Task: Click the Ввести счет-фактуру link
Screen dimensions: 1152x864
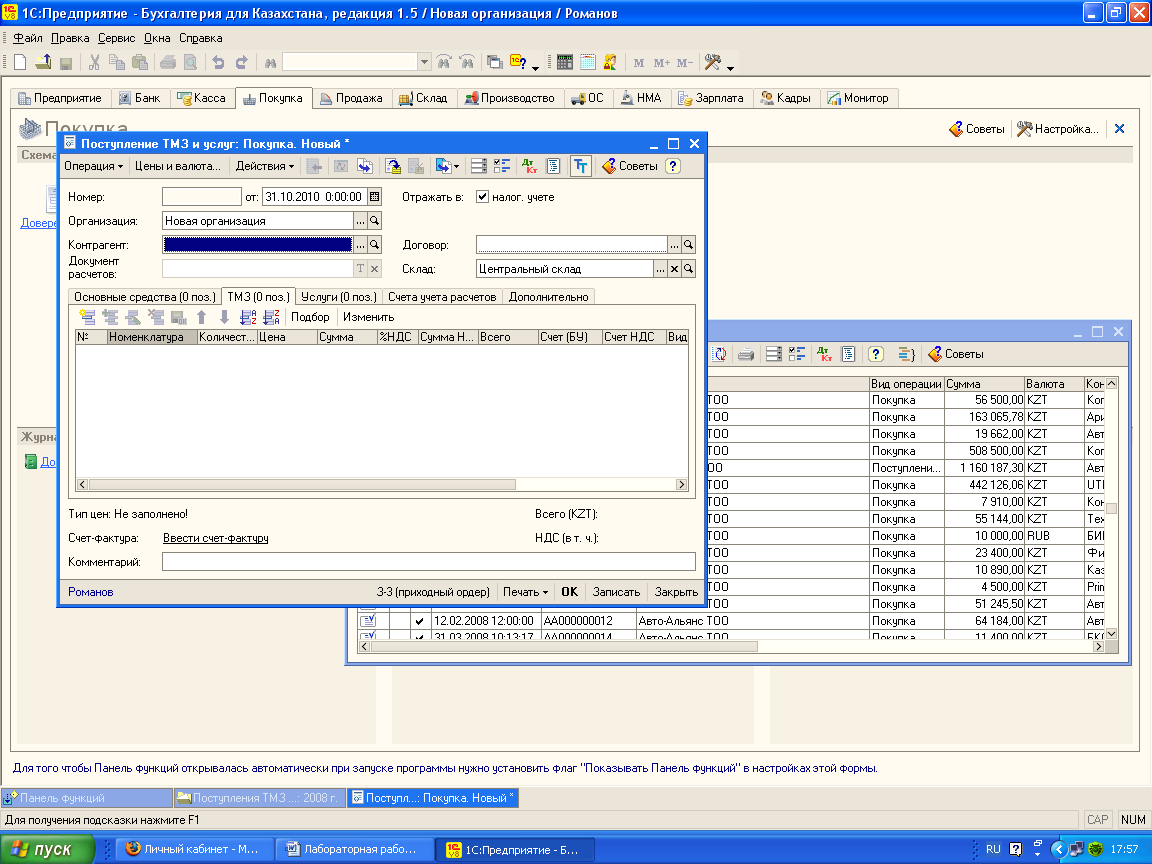Action: pos(216,539)
